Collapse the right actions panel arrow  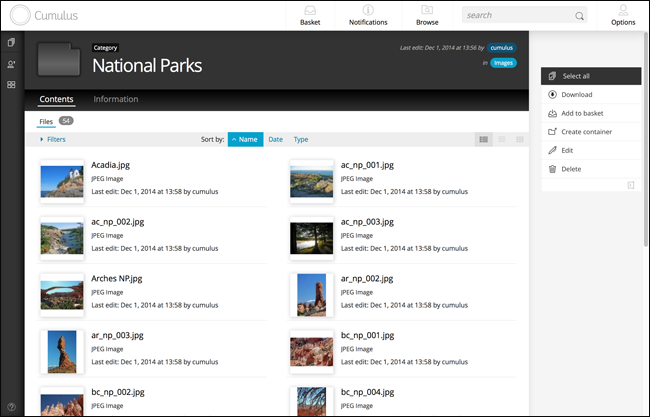pyautogui.click(x=631, y=185)
